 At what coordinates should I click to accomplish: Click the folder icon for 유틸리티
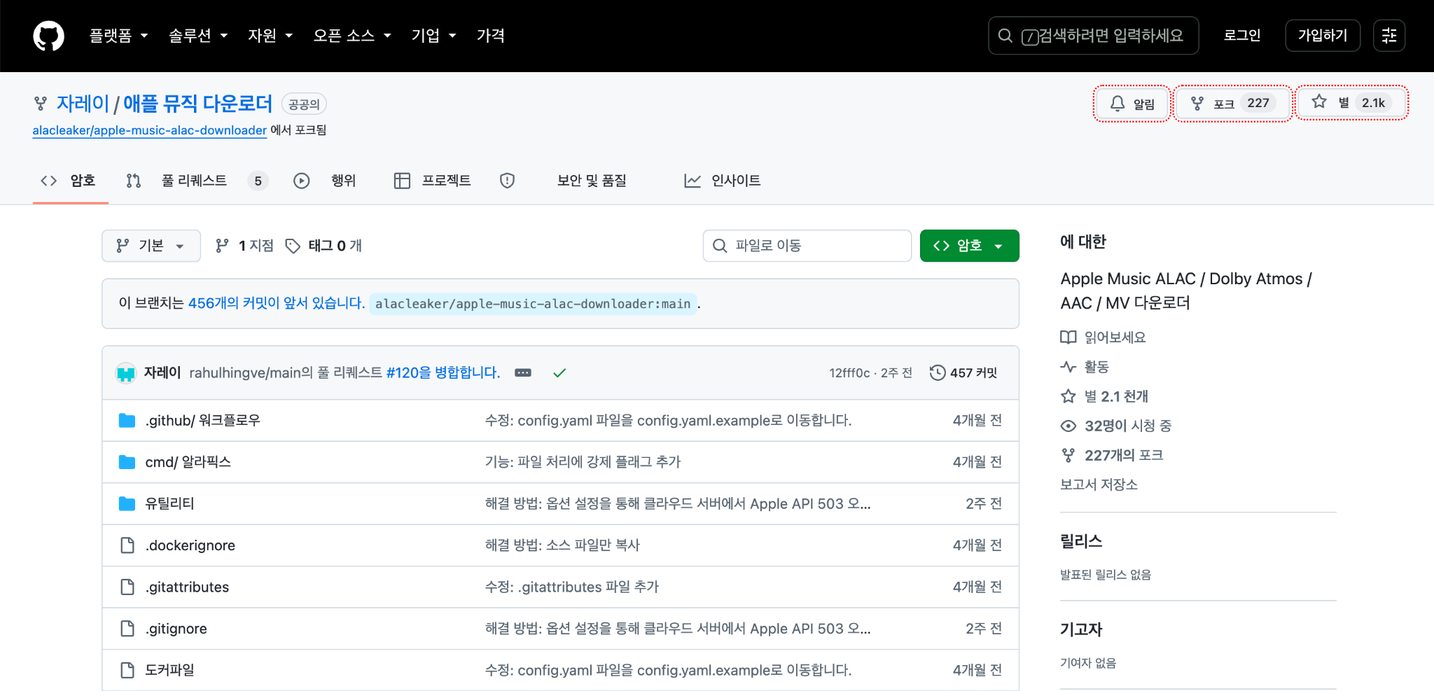(127, 503)
